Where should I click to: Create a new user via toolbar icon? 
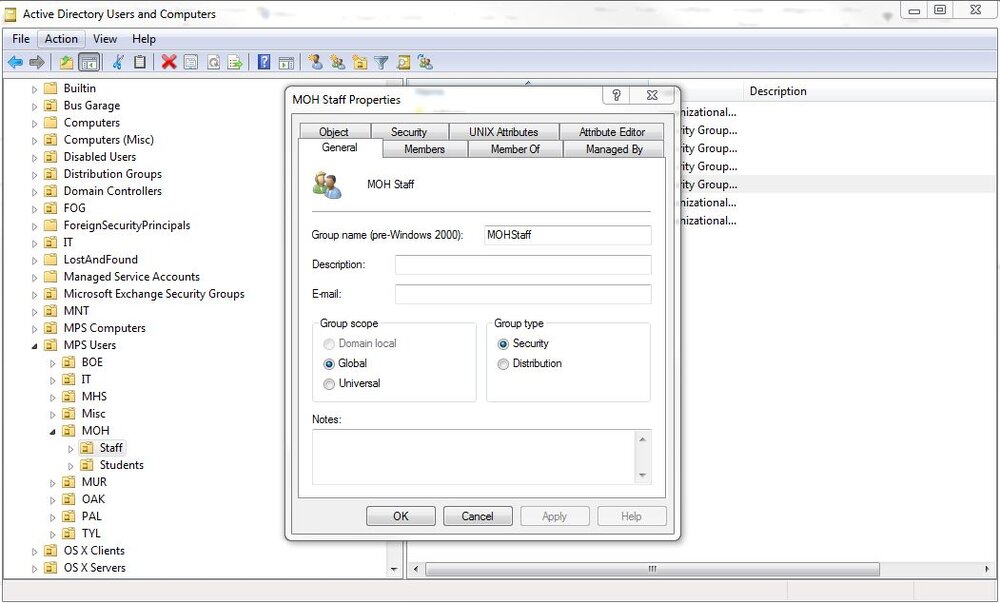tap(315, 62)
